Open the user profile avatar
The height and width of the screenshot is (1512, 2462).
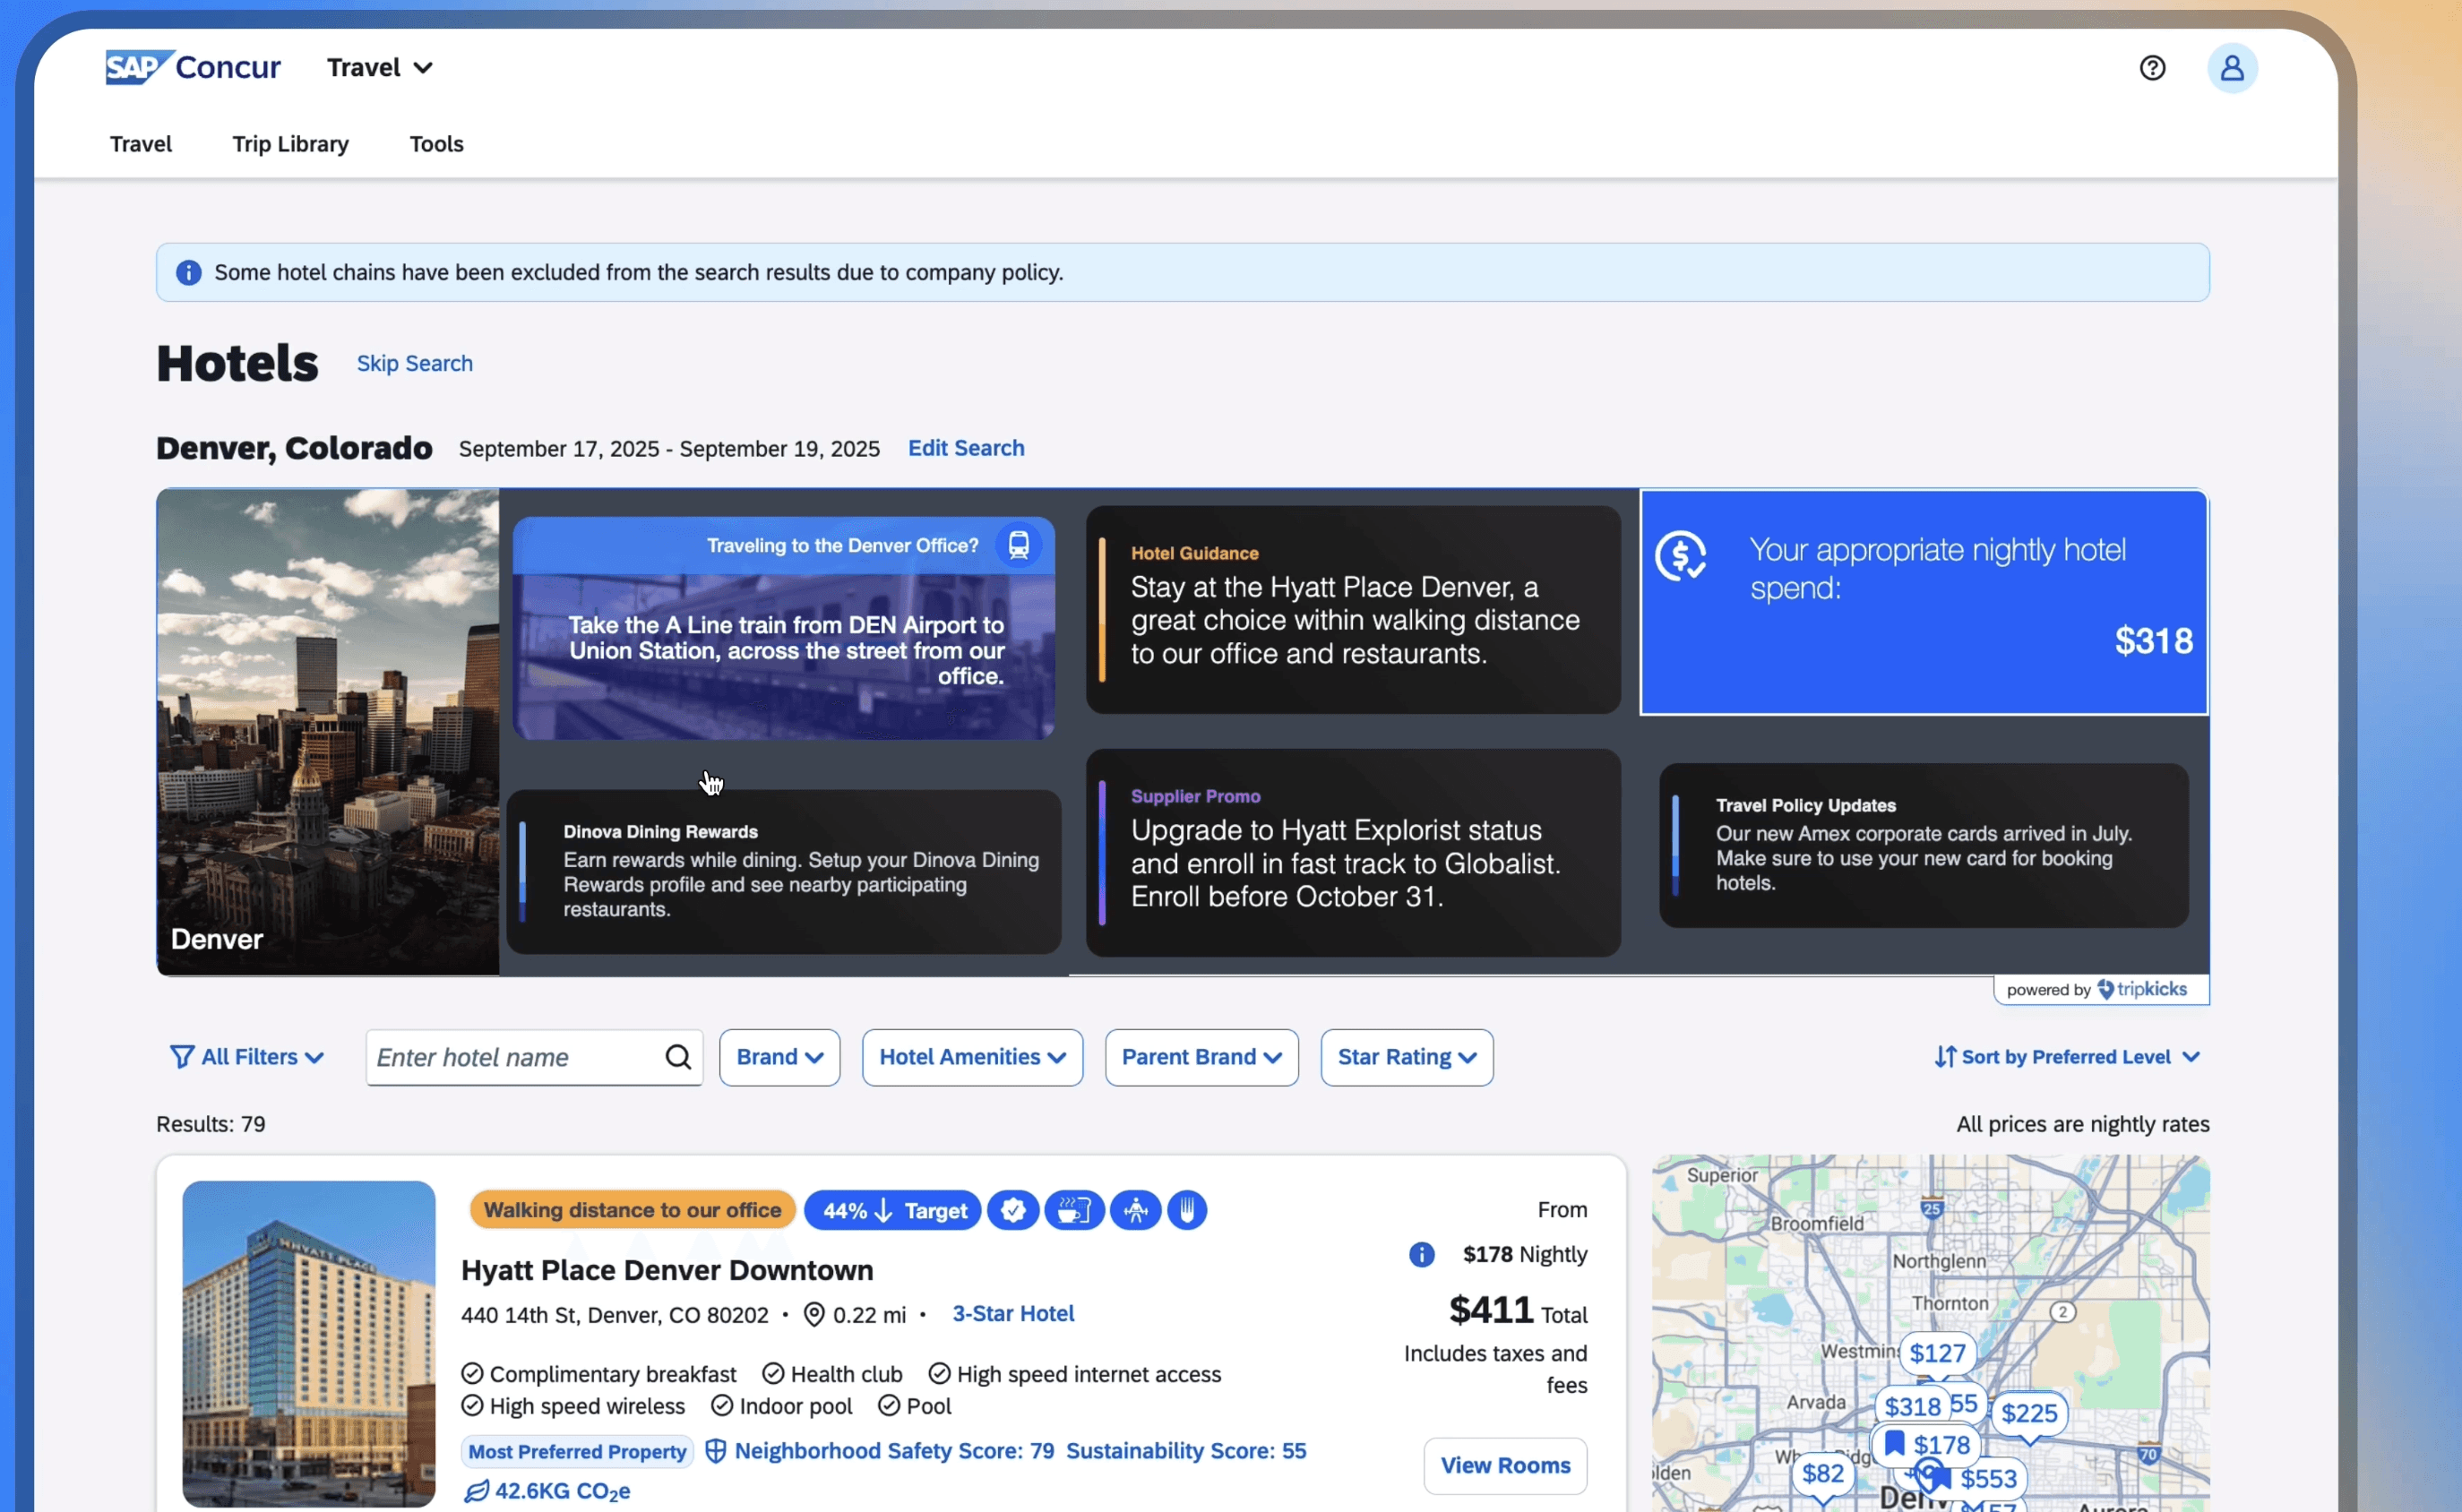[x=2231, y=68]
